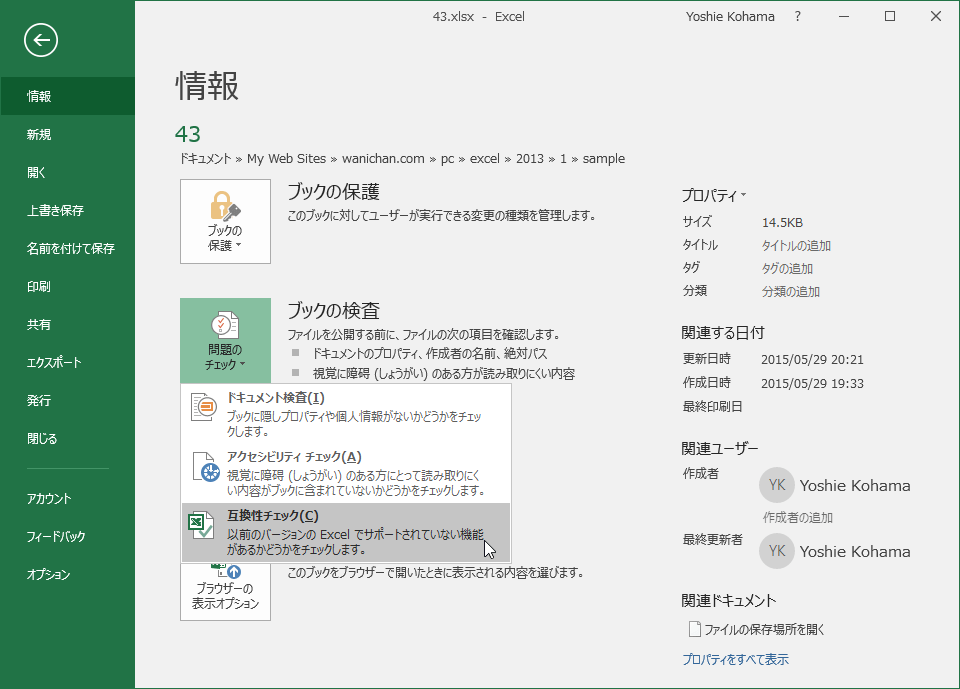Click the 最終印刷日 label
The image size is (960, 689).
[712, 407]
